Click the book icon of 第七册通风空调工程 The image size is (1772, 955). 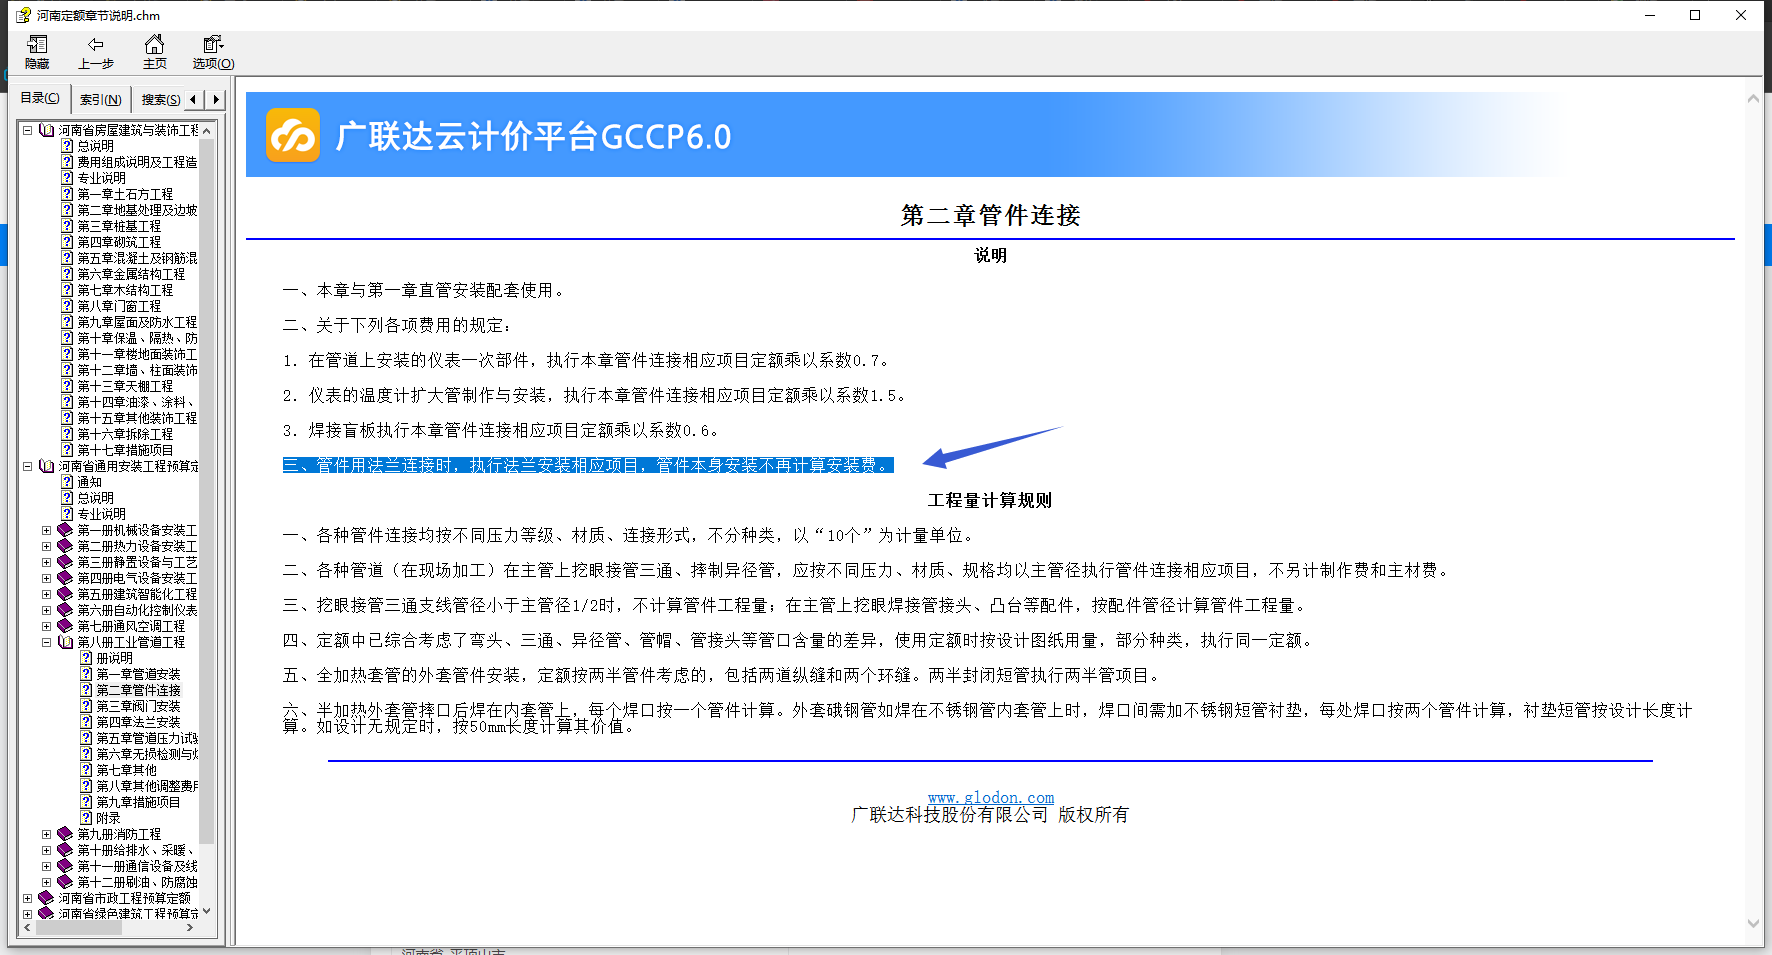pos(65,626)
